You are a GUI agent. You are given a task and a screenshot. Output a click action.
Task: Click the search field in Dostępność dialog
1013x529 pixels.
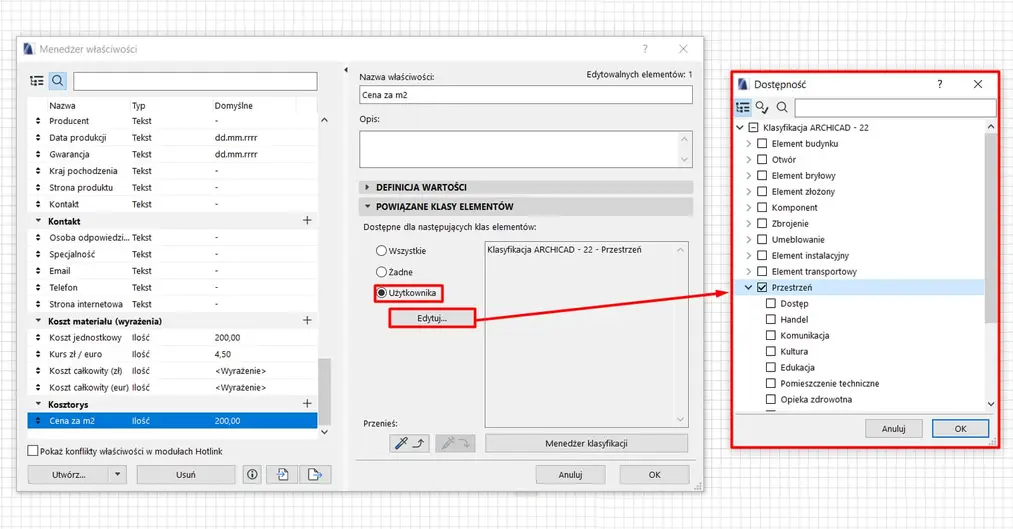tap(895, 107)
